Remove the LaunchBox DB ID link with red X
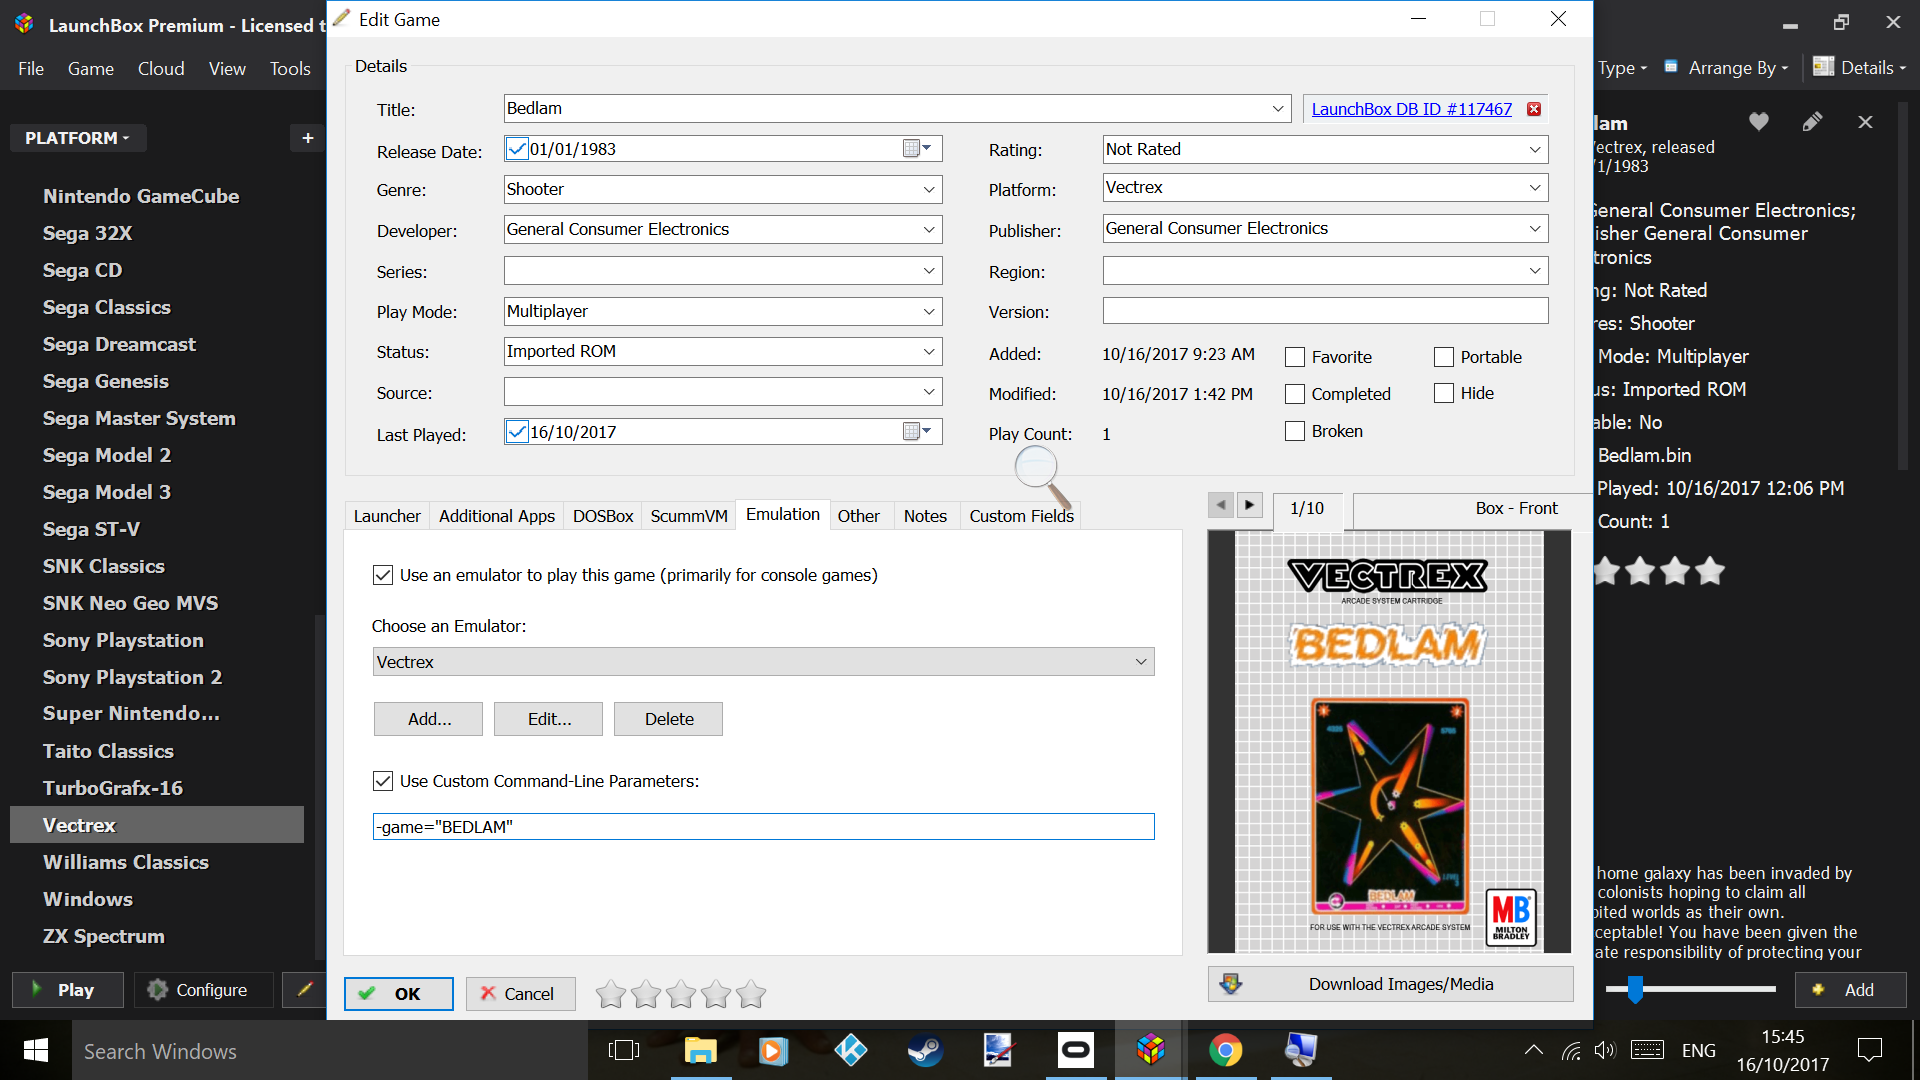This screenshot has width=1920, height=1080. pos(1534,109)
